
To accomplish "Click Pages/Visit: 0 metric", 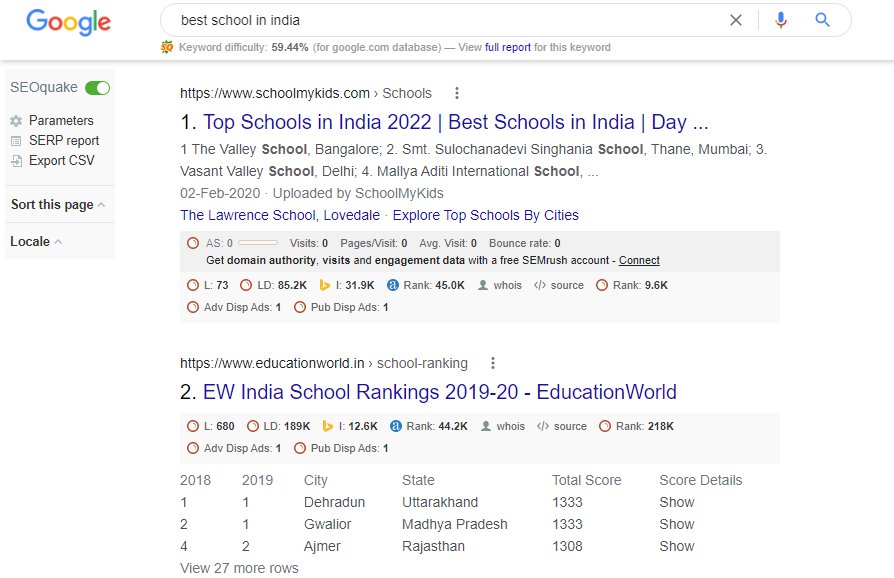I will [x=373, y=243].
